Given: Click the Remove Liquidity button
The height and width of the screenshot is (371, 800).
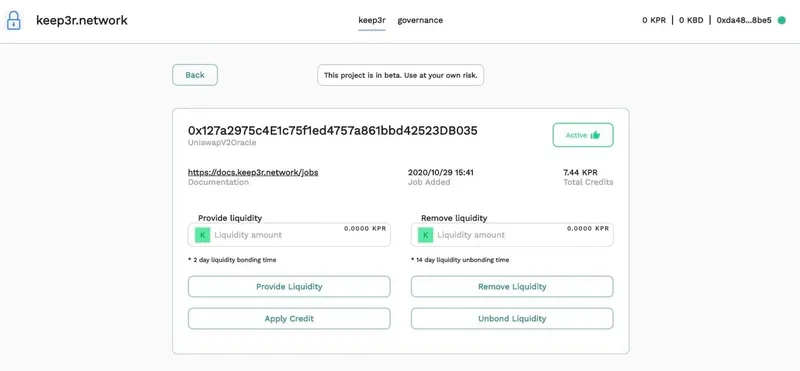Looking at the screenshot, I should click(512, 287).
